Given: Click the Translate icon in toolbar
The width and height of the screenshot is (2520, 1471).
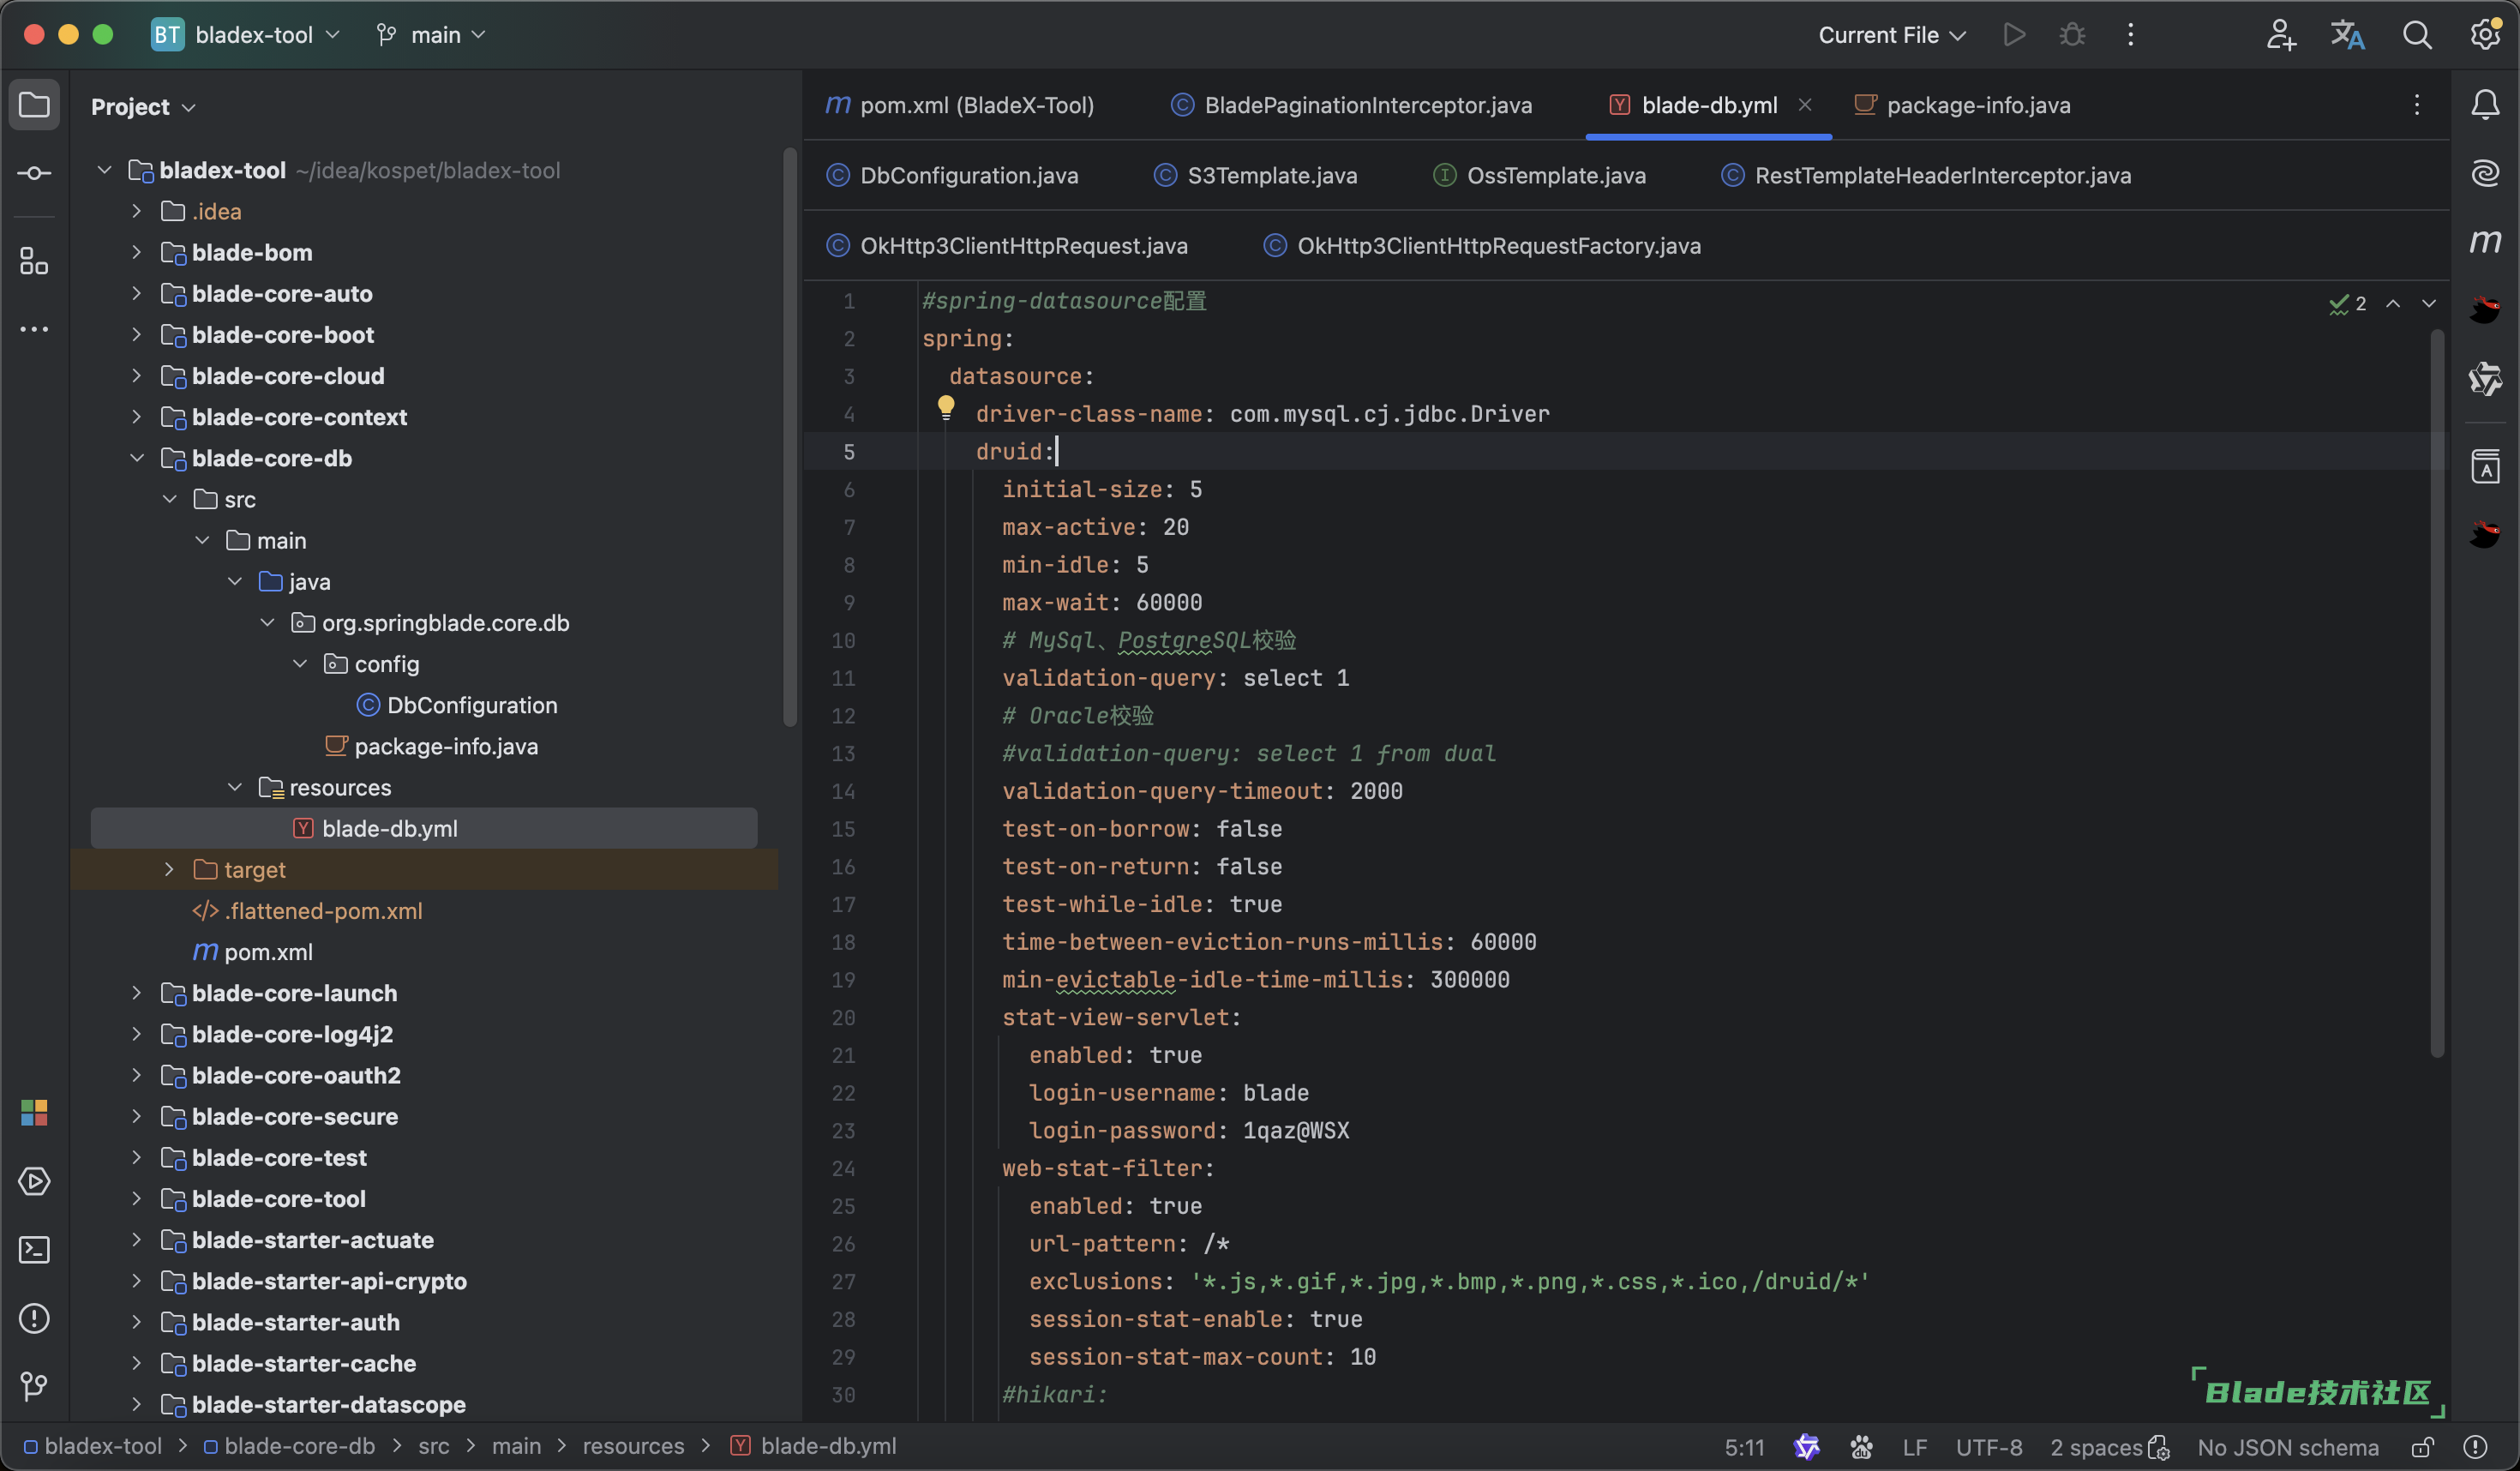Looking at the screenshot, I should 2348,35.
